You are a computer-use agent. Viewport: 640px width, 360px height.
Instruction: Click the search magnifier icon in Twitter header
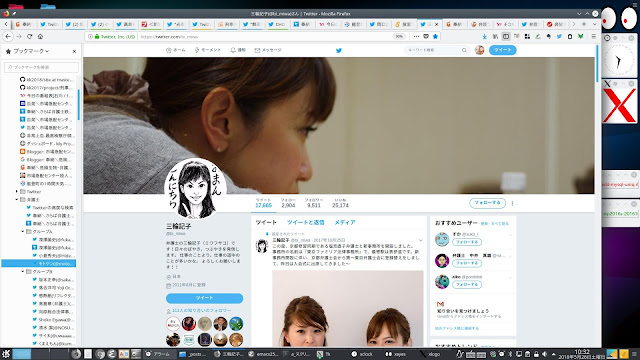coord(464,50)
